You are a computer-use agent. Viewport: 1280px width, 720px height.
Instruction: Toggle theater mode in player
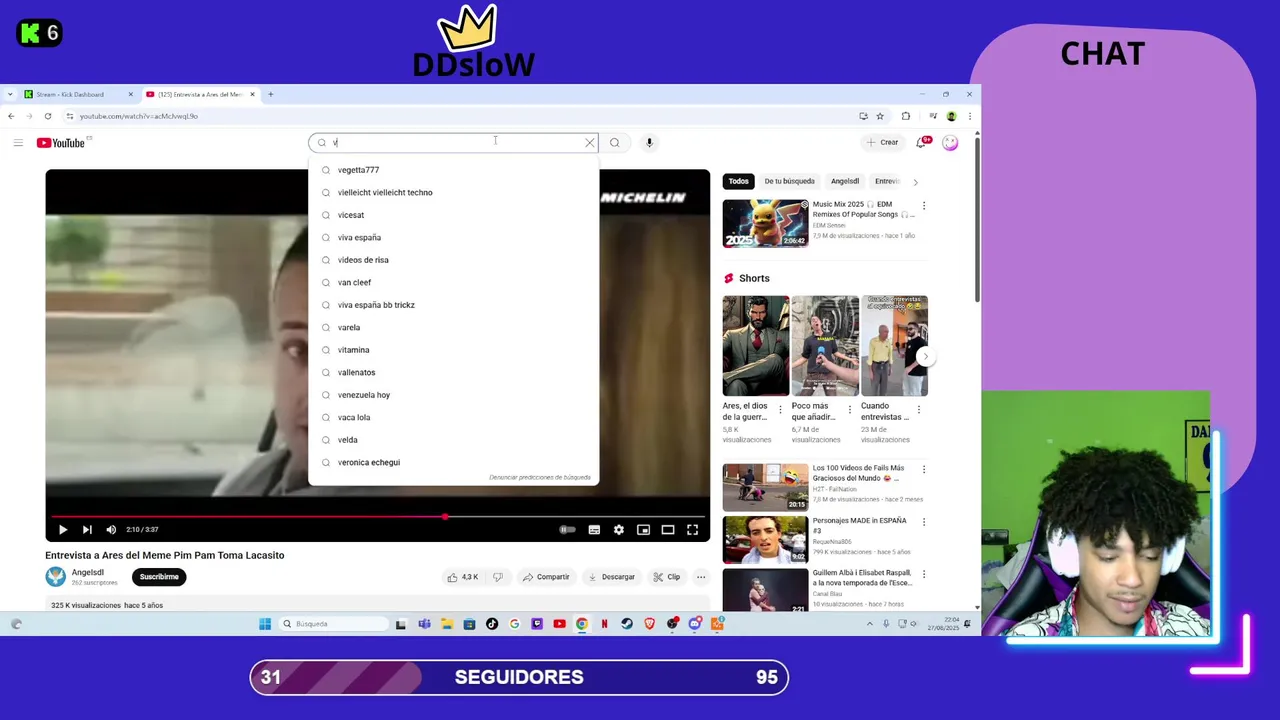point(668,529)
